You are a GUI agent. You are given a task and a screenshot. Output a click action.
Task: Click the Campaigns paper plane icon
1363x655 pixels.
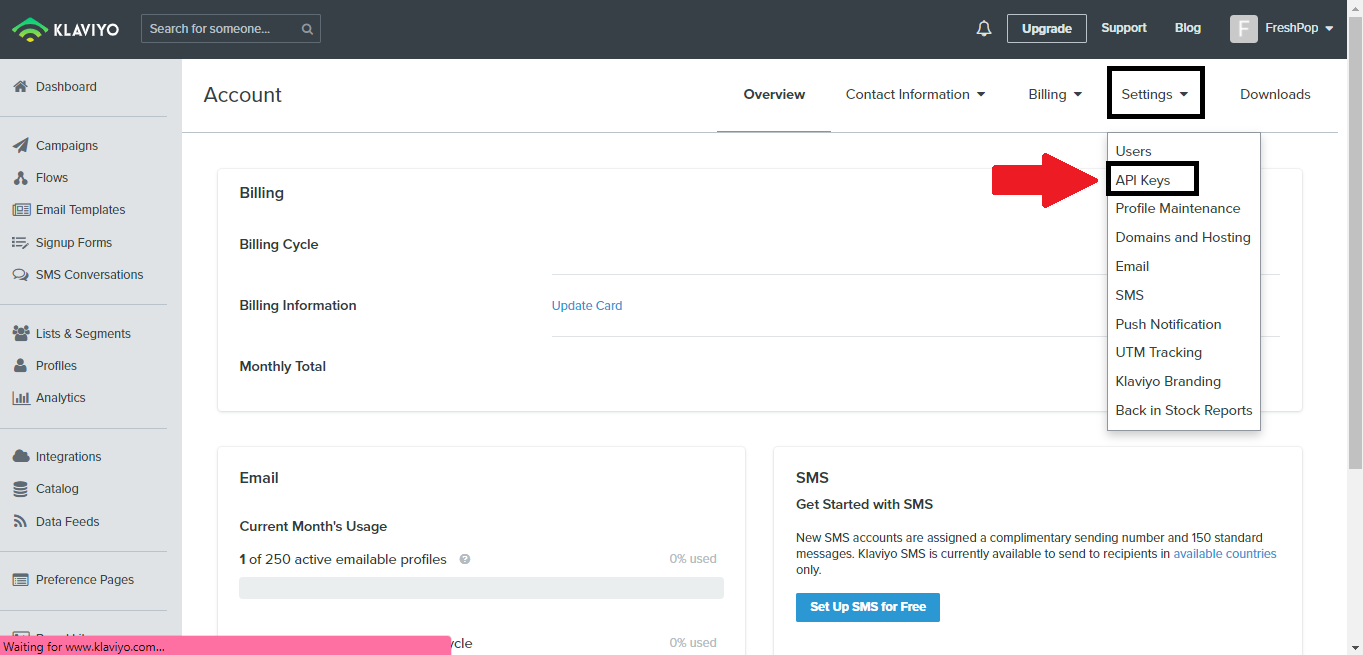click(20, 146)
